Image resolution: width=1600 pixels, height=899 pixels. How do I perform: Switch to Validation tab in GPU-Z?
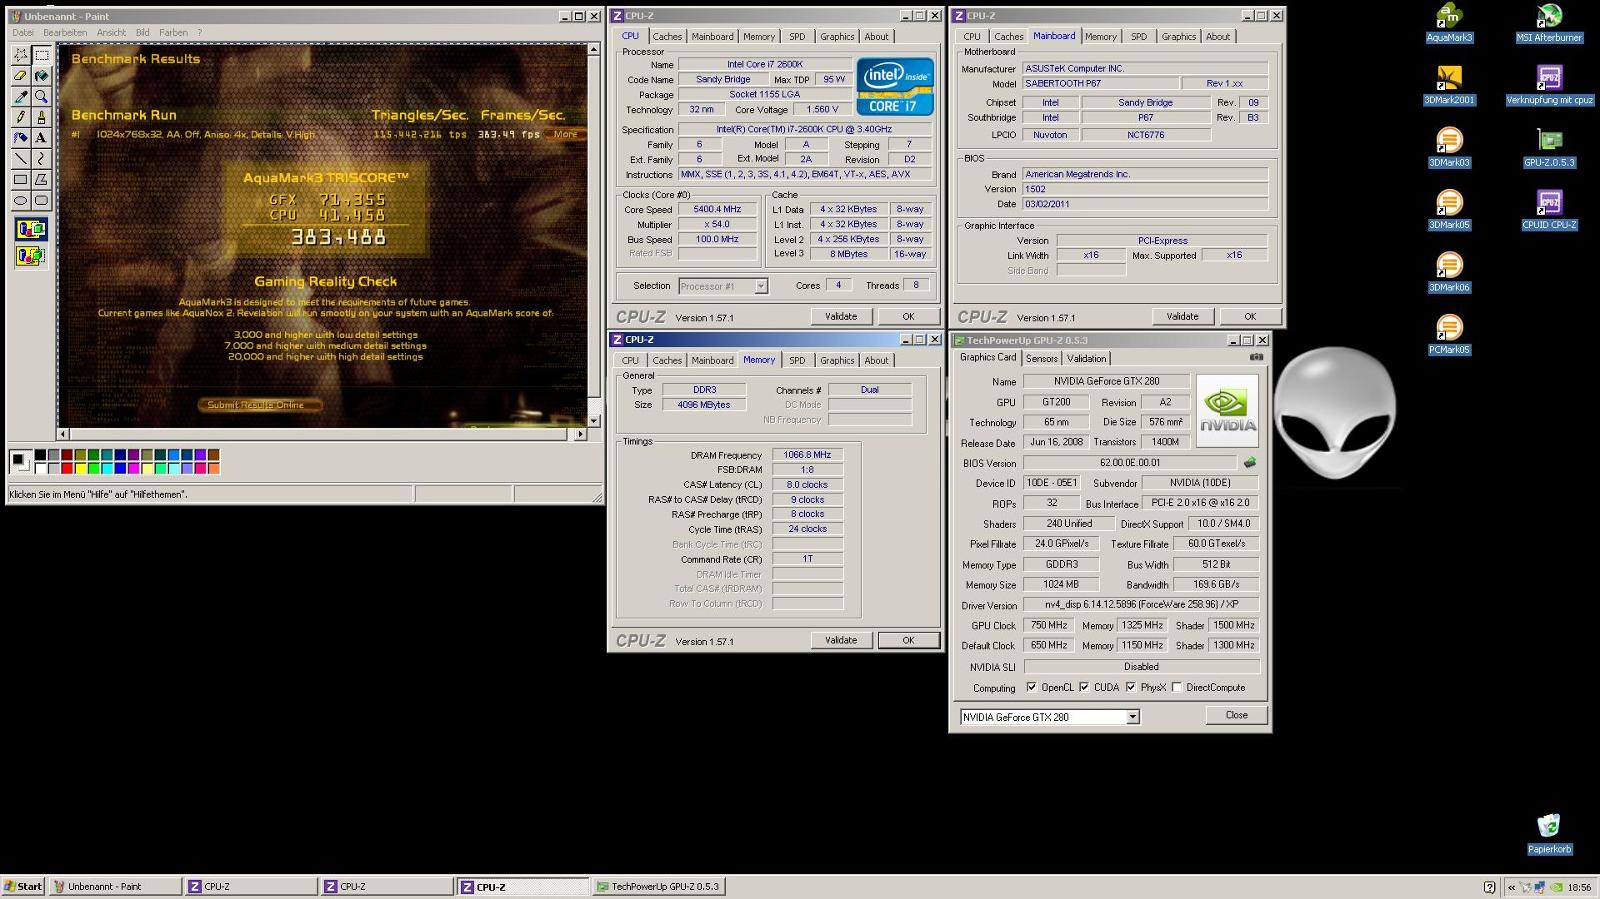coord(1086,358)
